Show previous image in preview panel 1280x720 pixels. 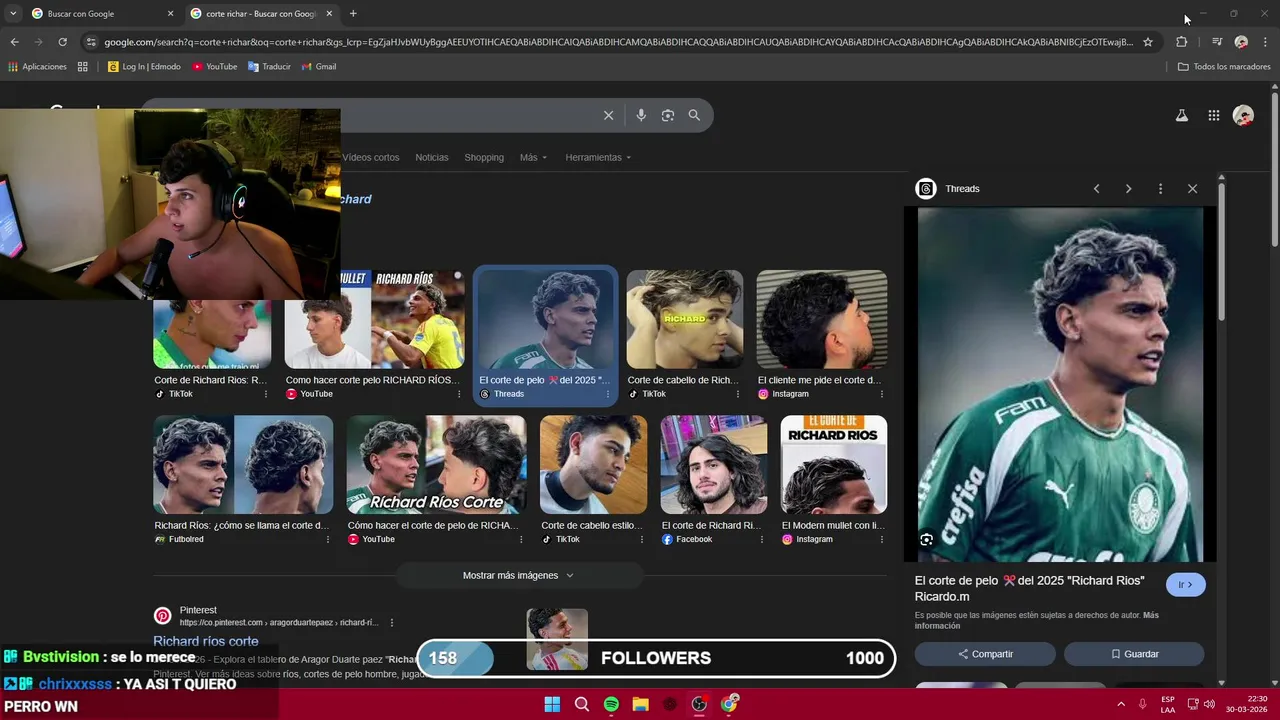(x=1096, y=189)
